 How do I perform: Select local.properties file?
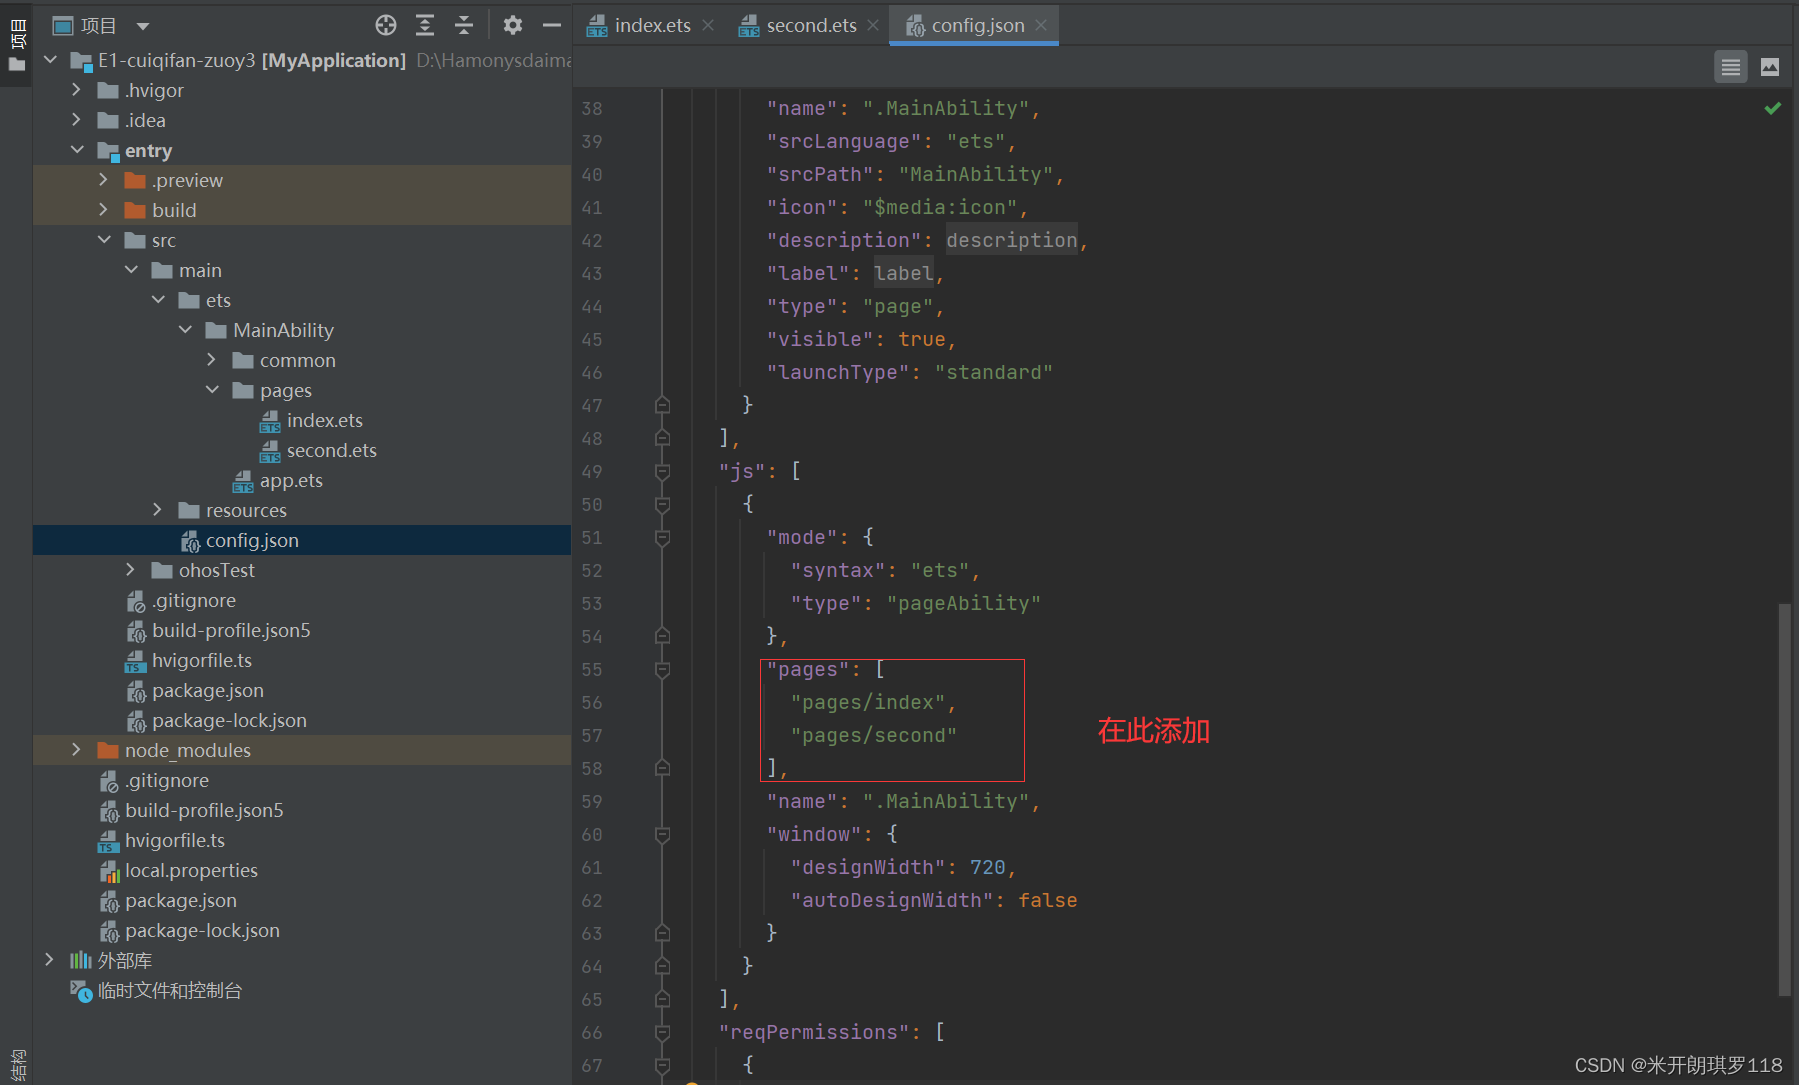(x=190, y=871)
